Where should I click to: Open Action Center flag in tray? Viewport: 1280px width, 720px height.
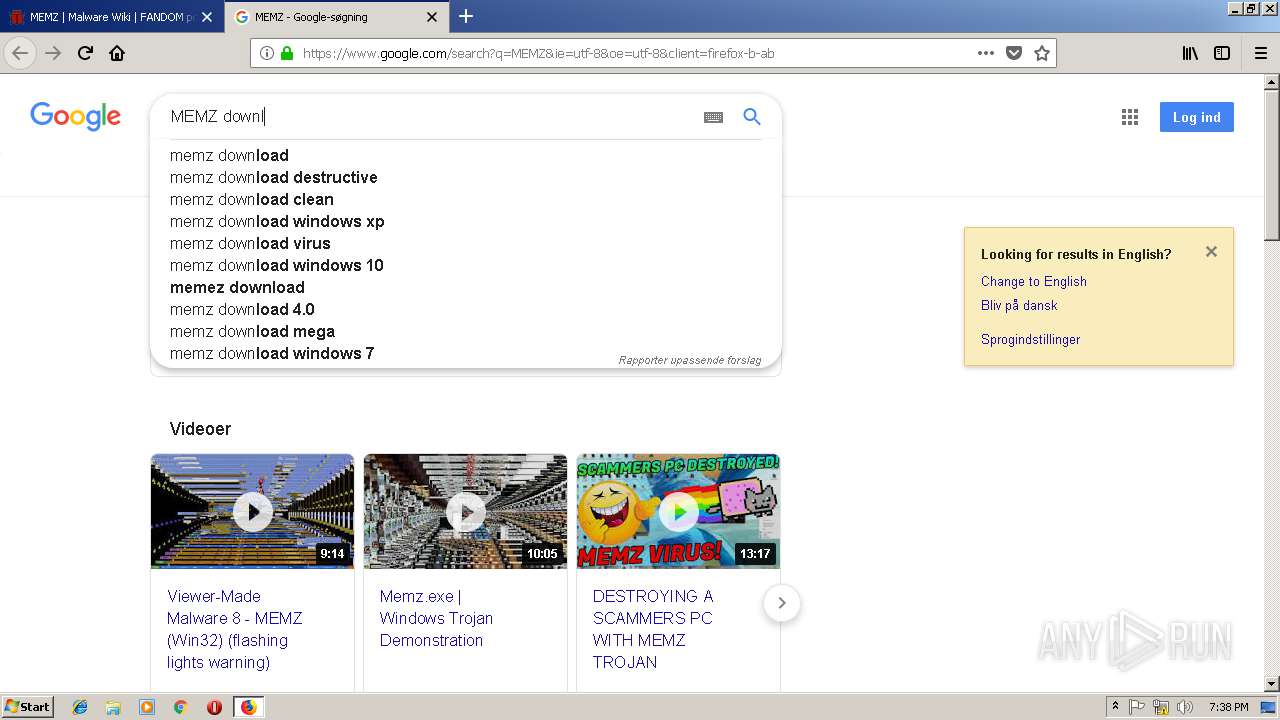[x=1137, y=707]
